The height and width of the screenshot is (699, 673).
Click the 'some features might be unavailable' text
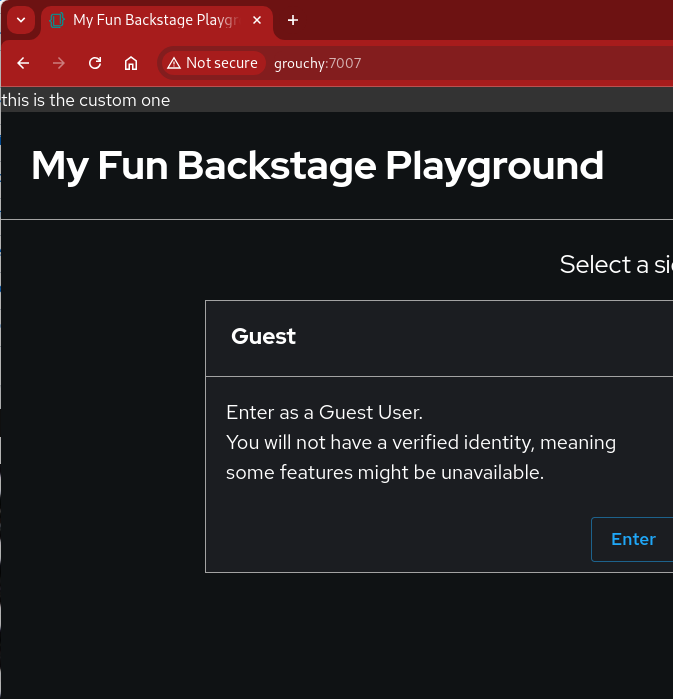click(x=384, y=473)
